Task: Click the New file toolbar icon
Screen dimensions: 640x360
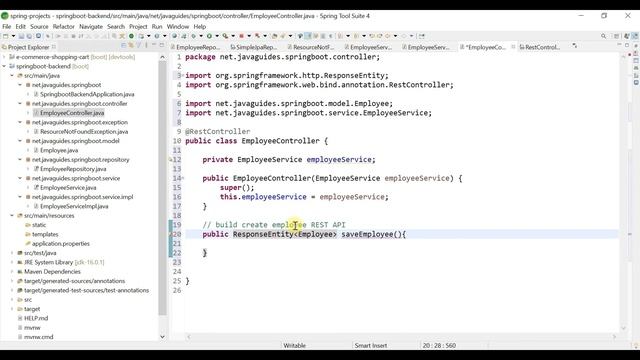Action: coord(6,36)
